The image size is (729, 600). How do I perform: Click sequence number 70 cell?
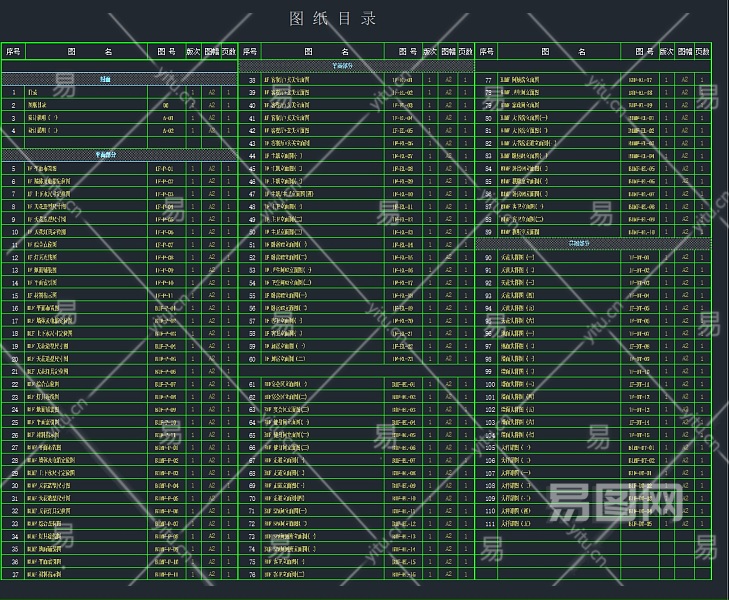[x=252, y=498]
